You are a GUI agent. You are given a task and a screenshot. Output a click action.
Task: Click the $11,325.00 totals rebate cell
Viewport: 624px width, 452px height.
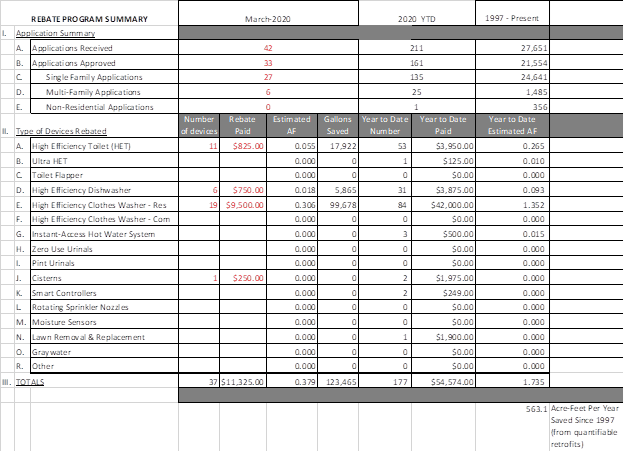coord(241,382)
